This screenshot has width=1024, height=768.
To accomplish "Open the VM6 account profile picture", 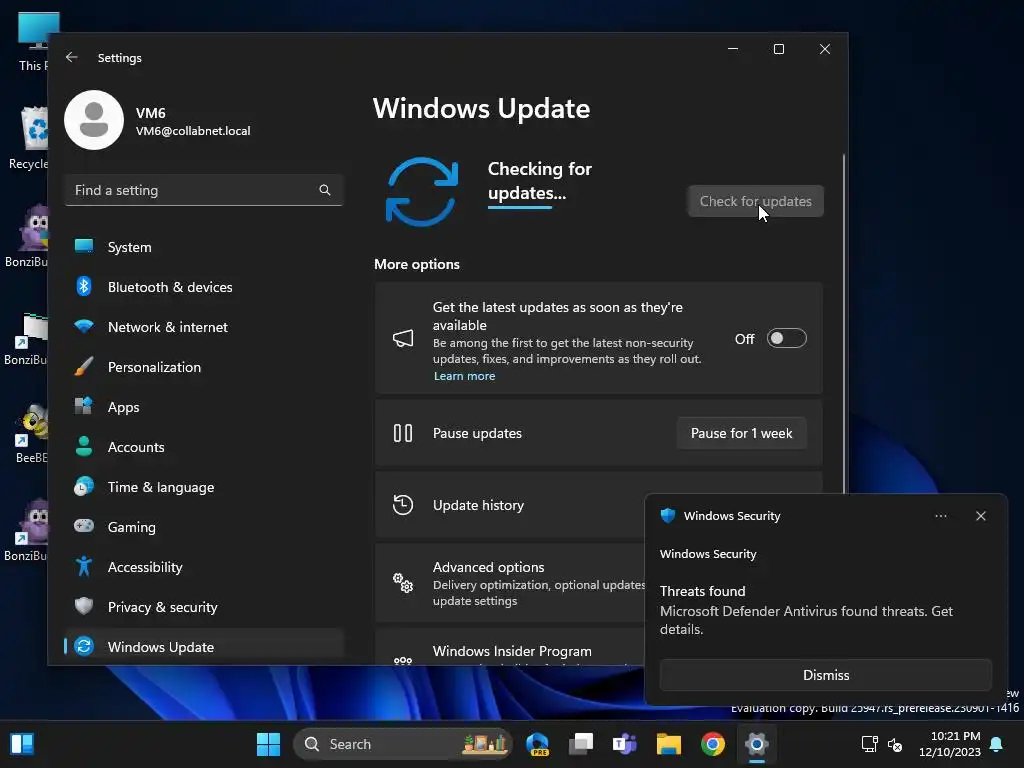I will tap(94, 120).
